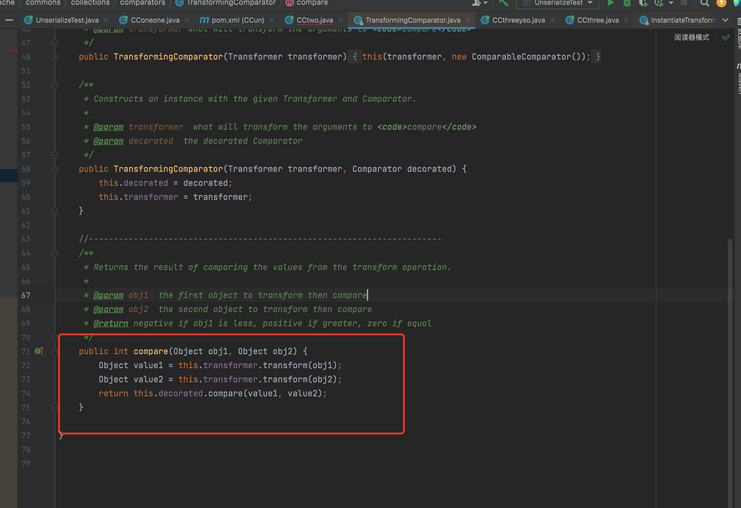Screen dimensions: 741x508
Task: Click the TransformingComparator breadcrumb
Action: tap(226, 3)
